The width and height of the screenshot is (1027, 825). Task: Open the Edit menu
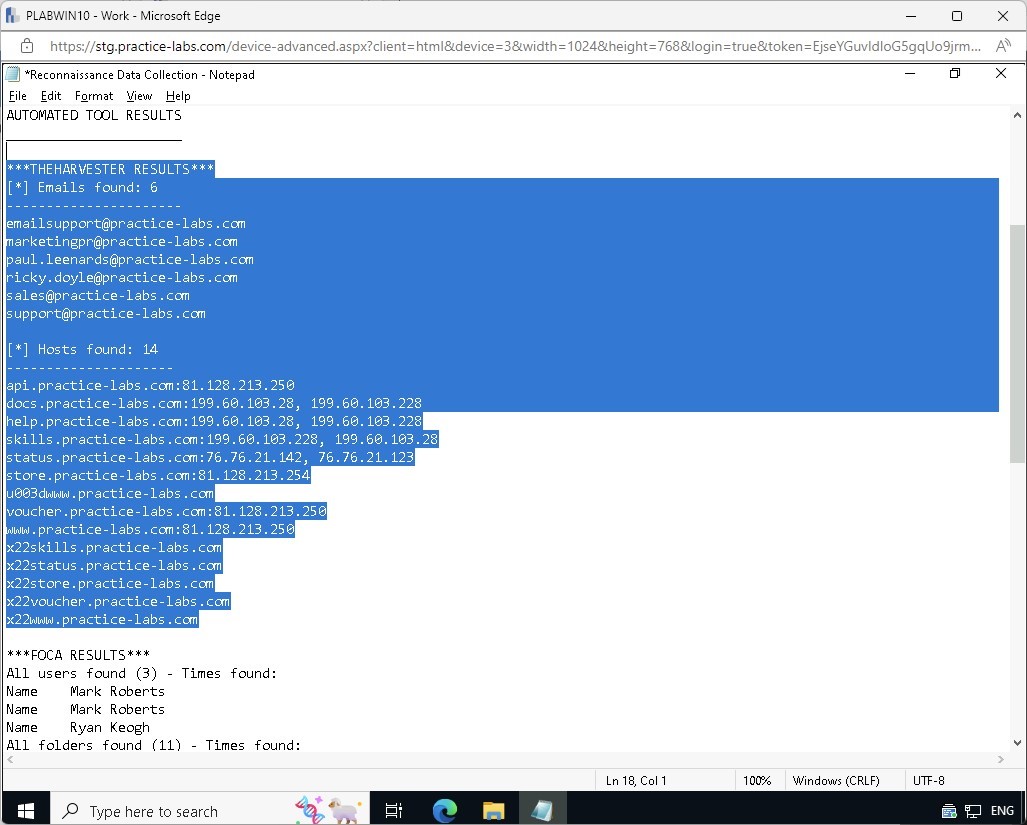pos(51,96)
